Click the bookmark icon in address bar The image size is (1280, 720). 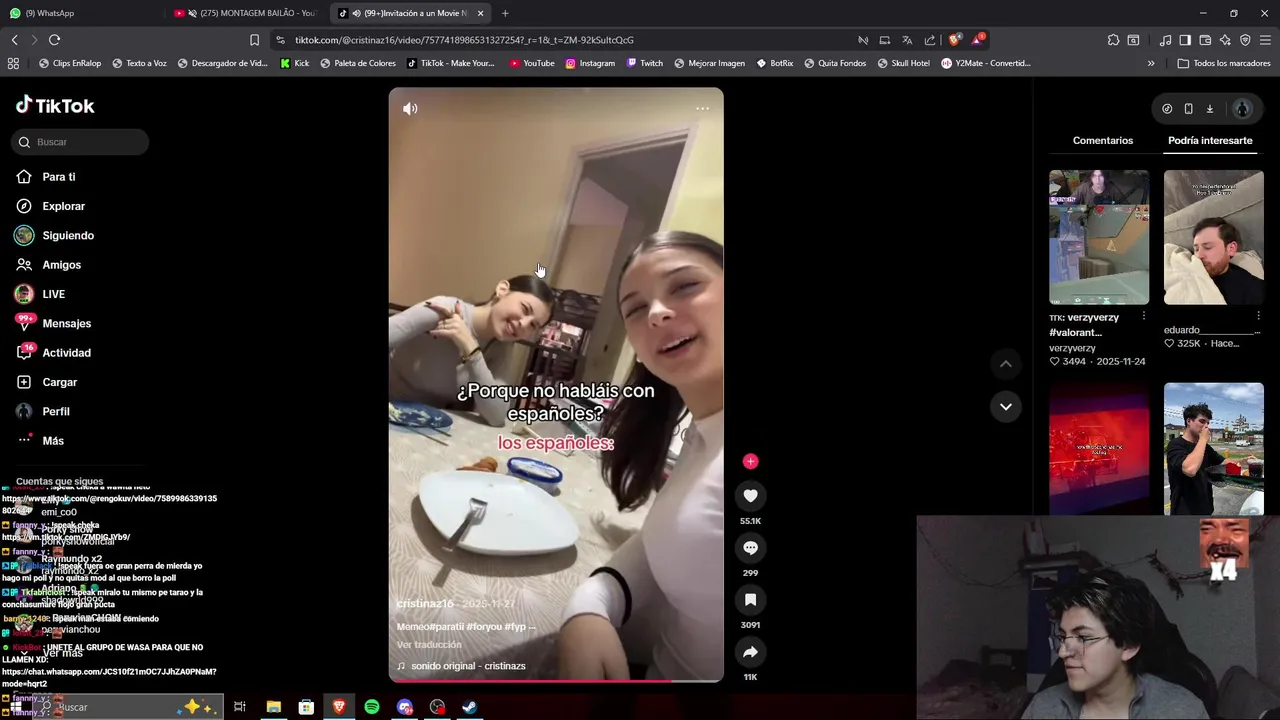[x=254, y=40]
